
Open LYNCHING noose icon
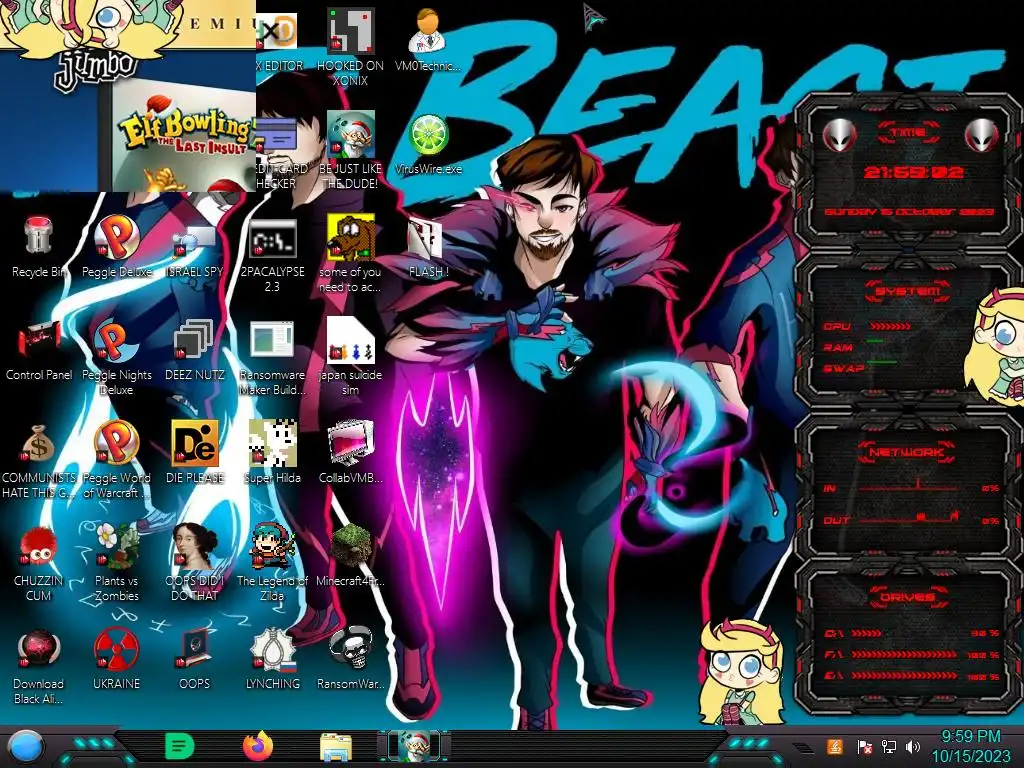pos(272,649)
